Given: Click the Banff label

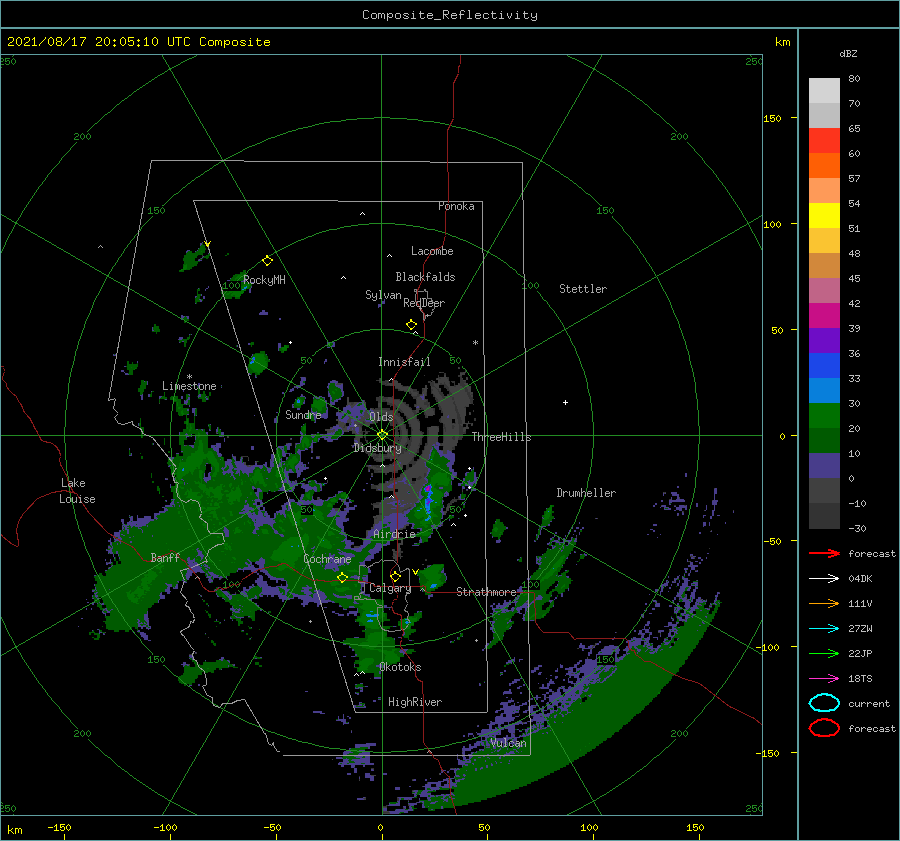Looking at the screenshot, I should (x=165, y=557).
